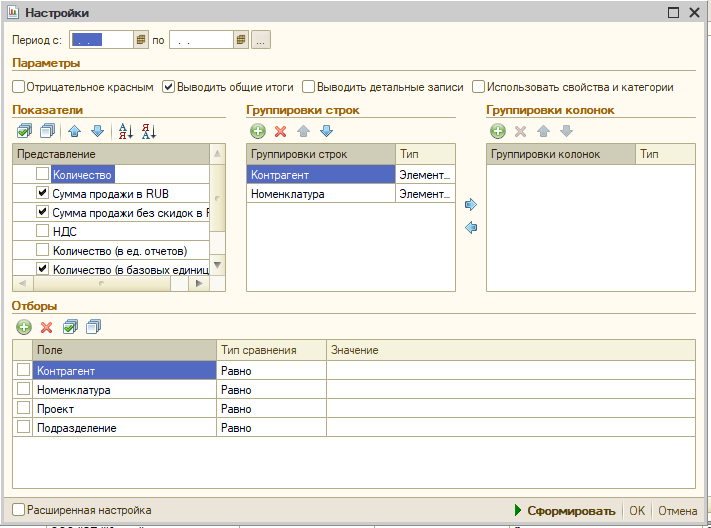Screen dimensions: 711x528
Task: Uncheck all indicators in Показатели toolbar
Action: [x=47, y=131]
